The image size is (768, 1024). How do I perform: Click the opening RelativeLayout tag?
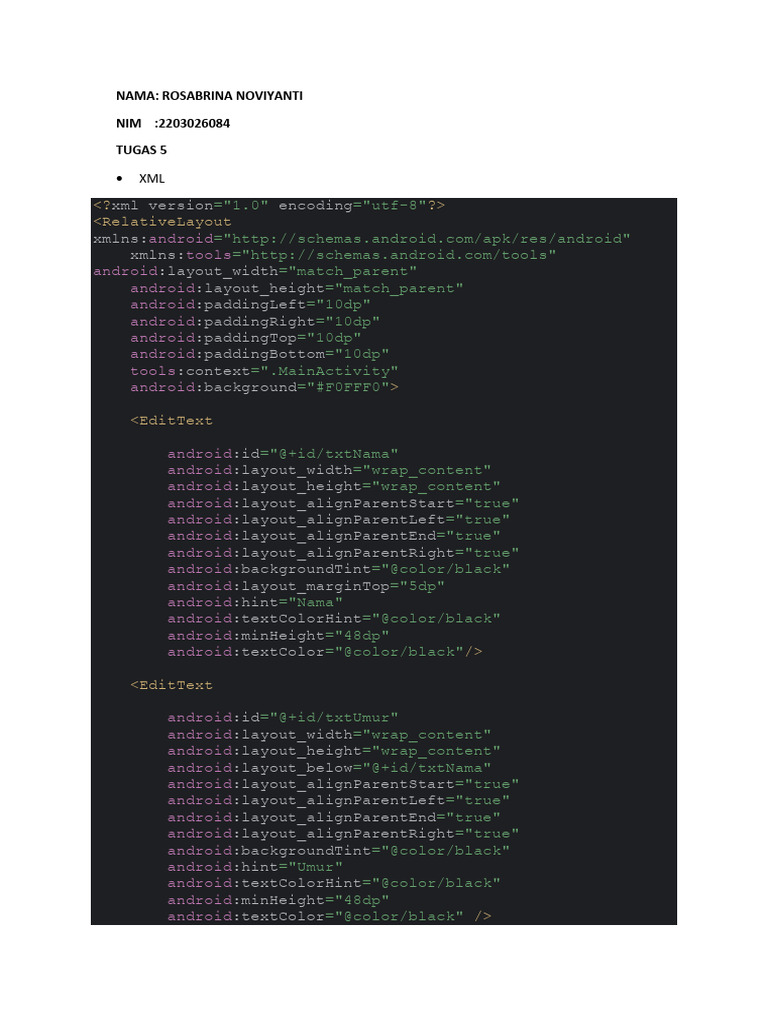(x=162, y=222)
